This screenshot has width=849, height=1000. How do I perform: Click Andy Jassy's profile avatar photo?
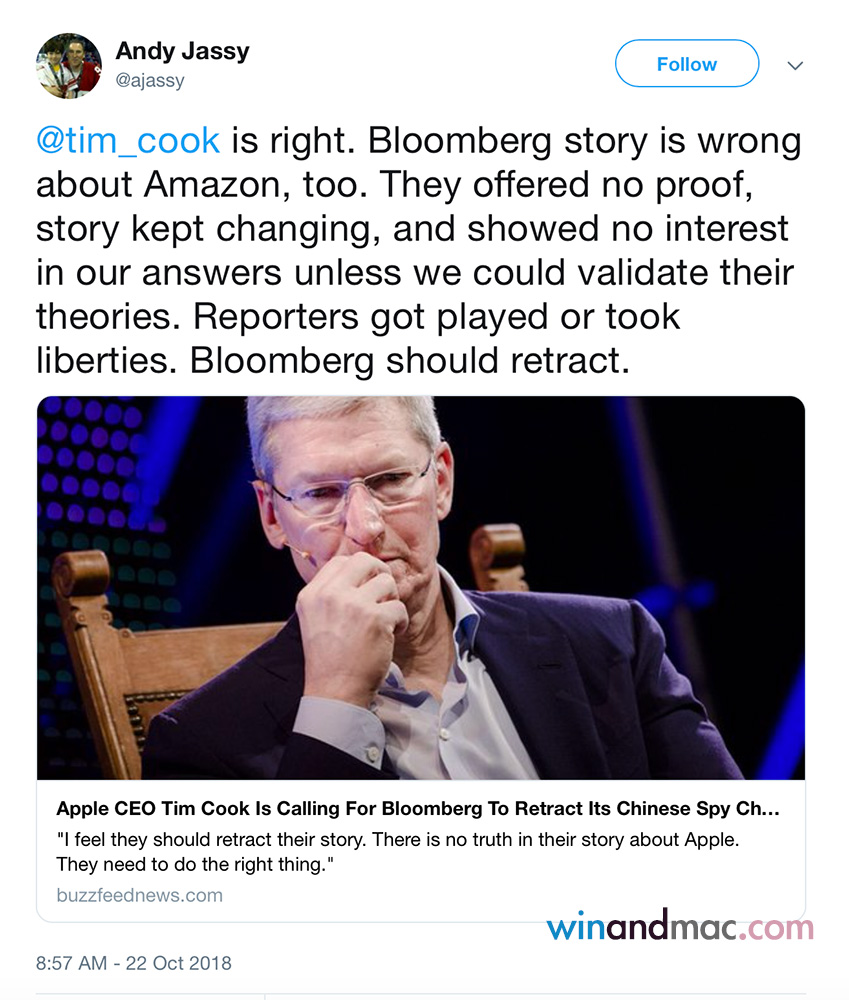click(x=69, y=65)
